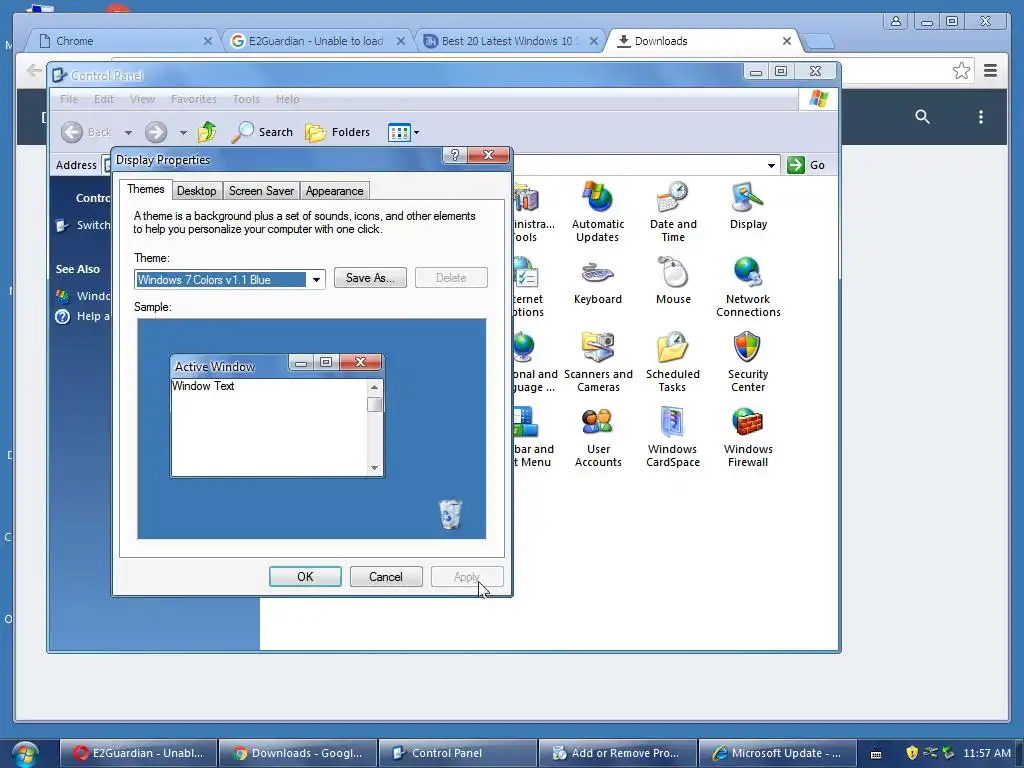Open Automatic Updates in Control Panel
This screenshot has width=1024, height=768.
598,212
